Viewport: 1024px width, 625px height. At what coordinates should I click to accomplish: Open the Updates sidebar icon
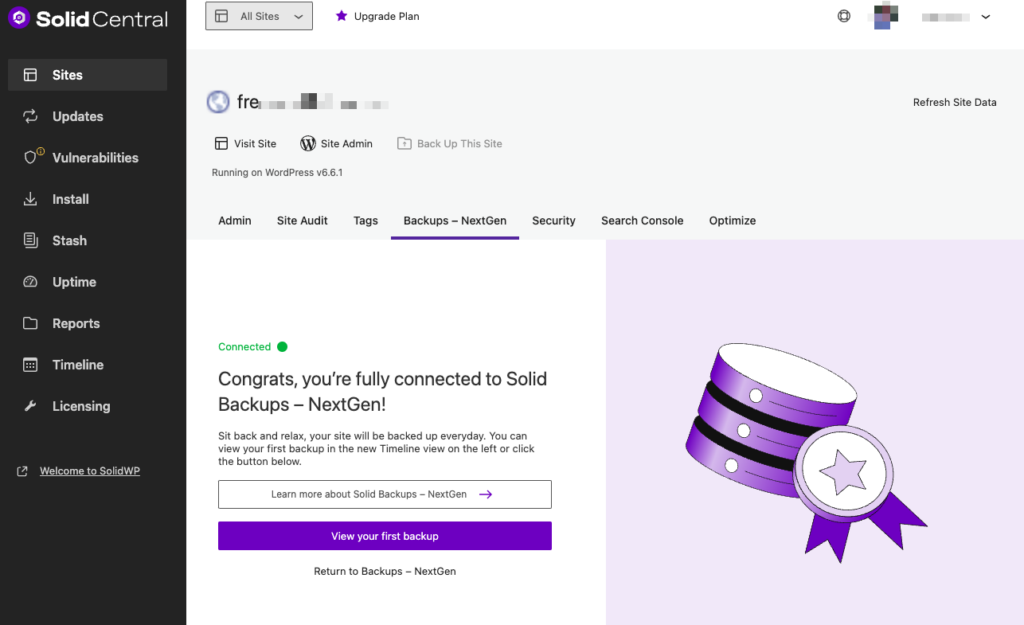pyautogui.click(x=31, y=116)
